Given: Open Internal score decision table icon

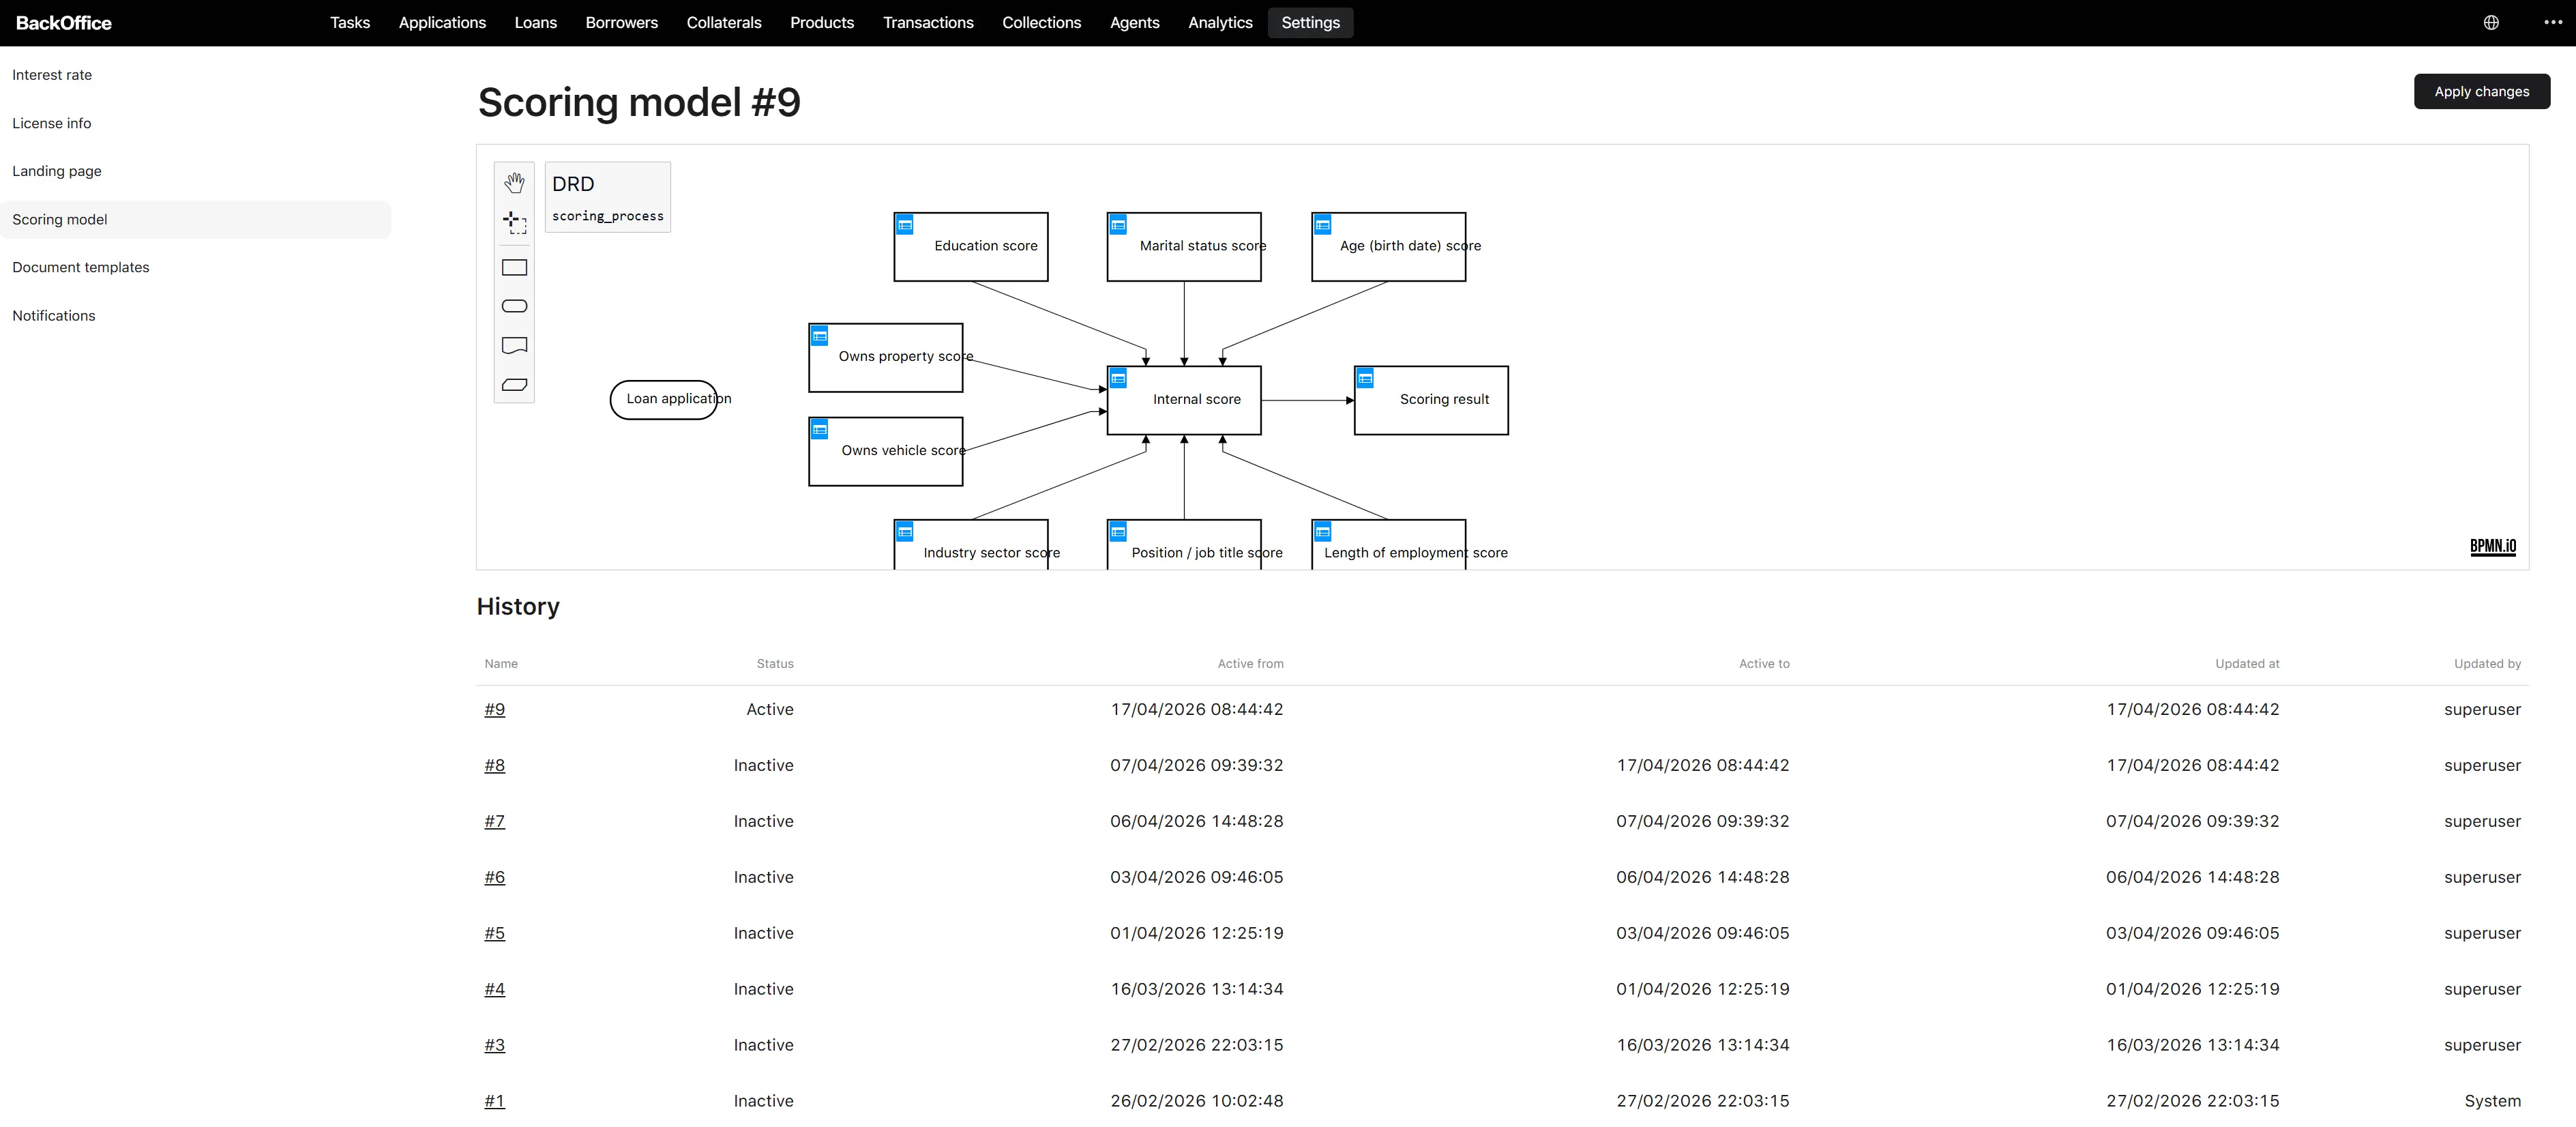Looking at the screenshot, I should tap(1118, 378).
